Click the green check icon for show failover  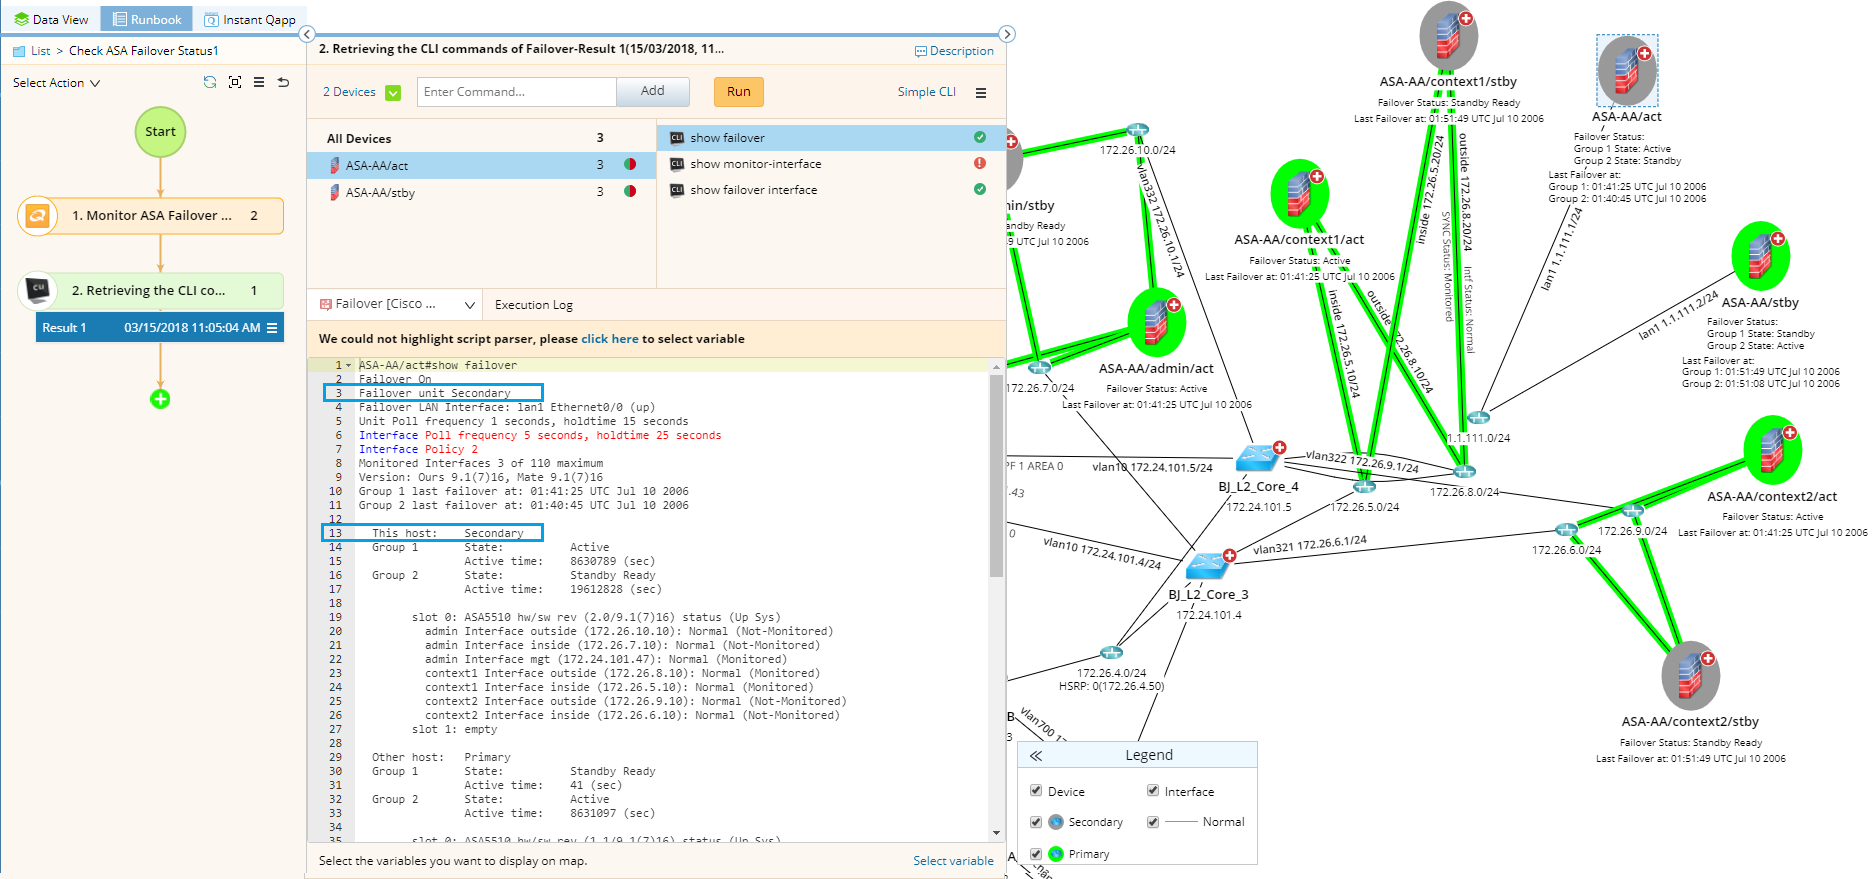[x=980, y=137]
